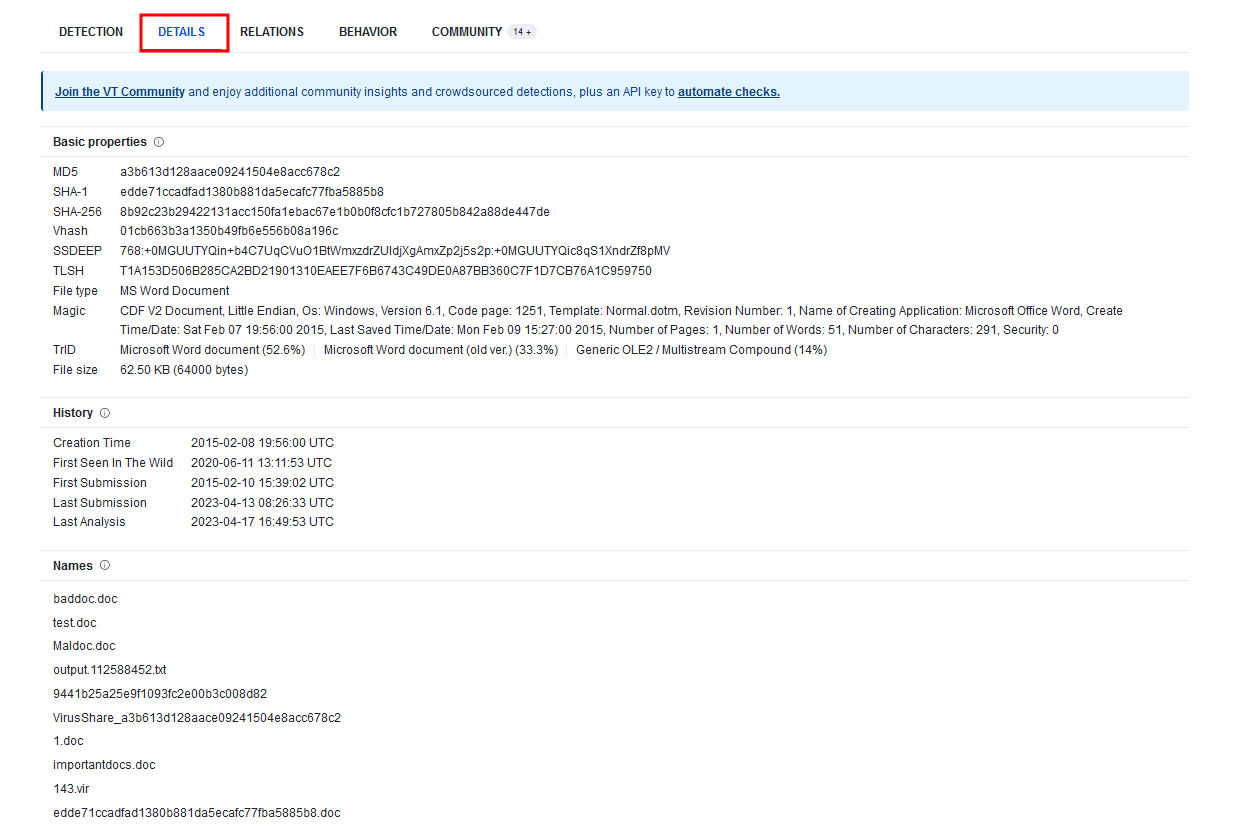Switch to the BEHAVIOR tab
Viewport: 1237px width, 833px height.
(367, 31)
